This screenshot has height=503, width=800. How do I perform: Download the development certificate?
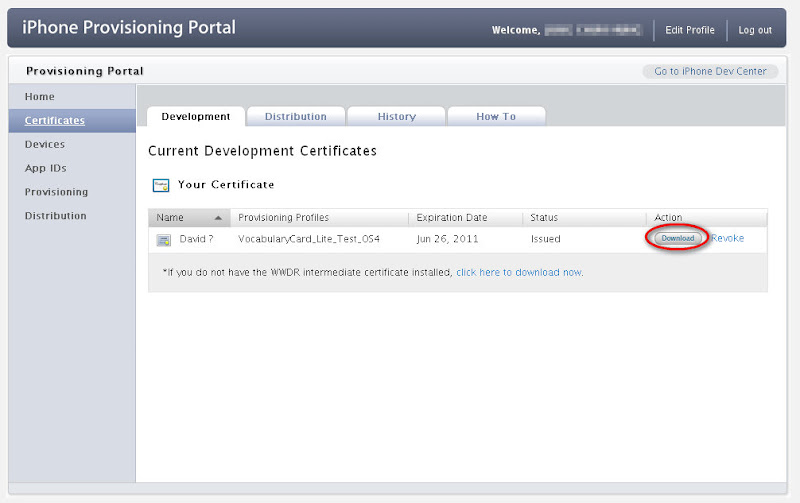(x=678, y=238)
